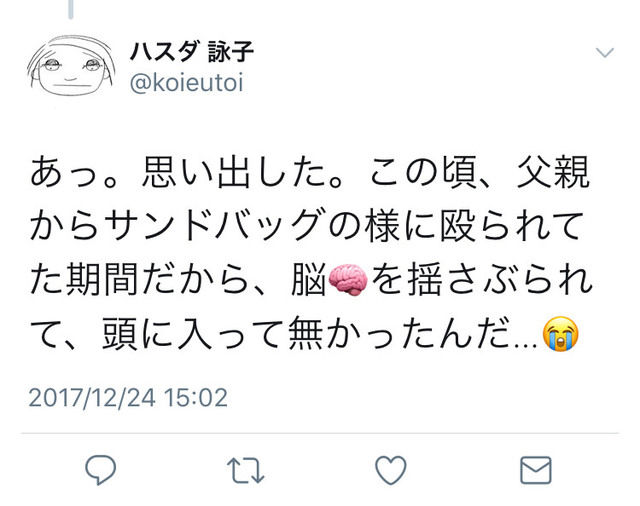This screenshot has width=640, height=506.
Task: Click the 15:02 time in timestamp
Action: click(196, 397)
